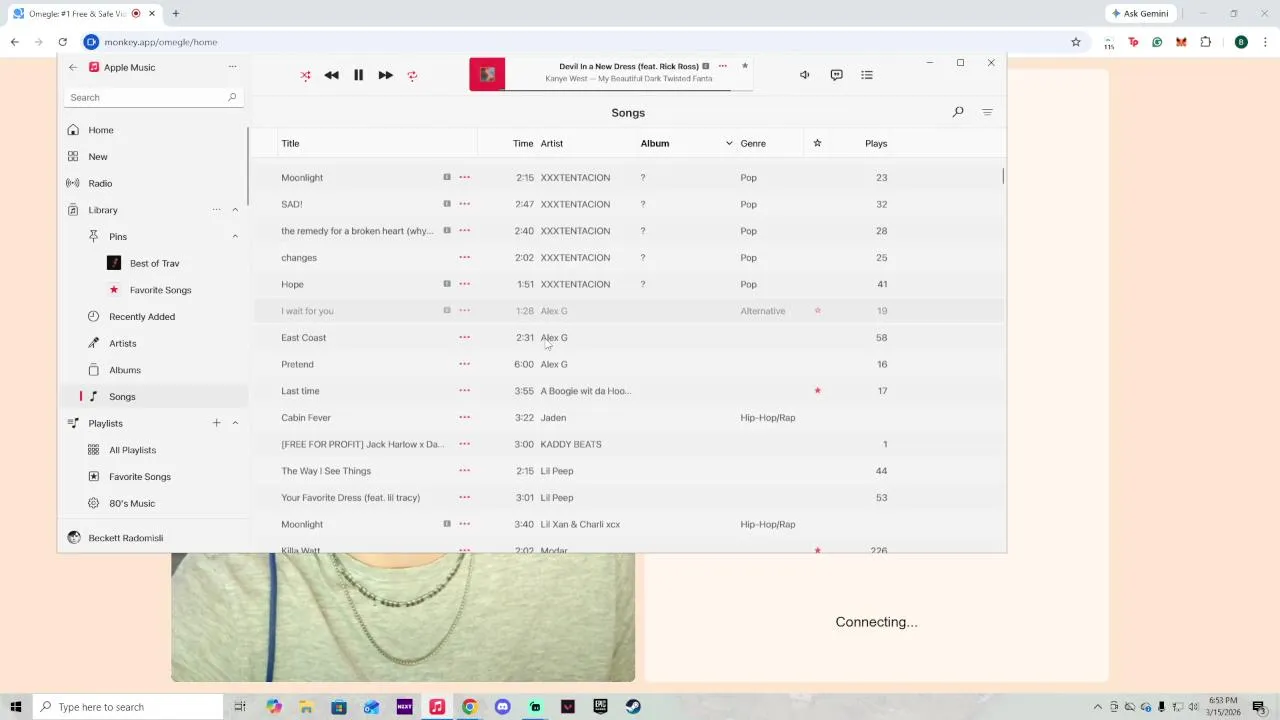Open a new Chrome tab
Screen dimensions: 1280x720
[175, 14]
